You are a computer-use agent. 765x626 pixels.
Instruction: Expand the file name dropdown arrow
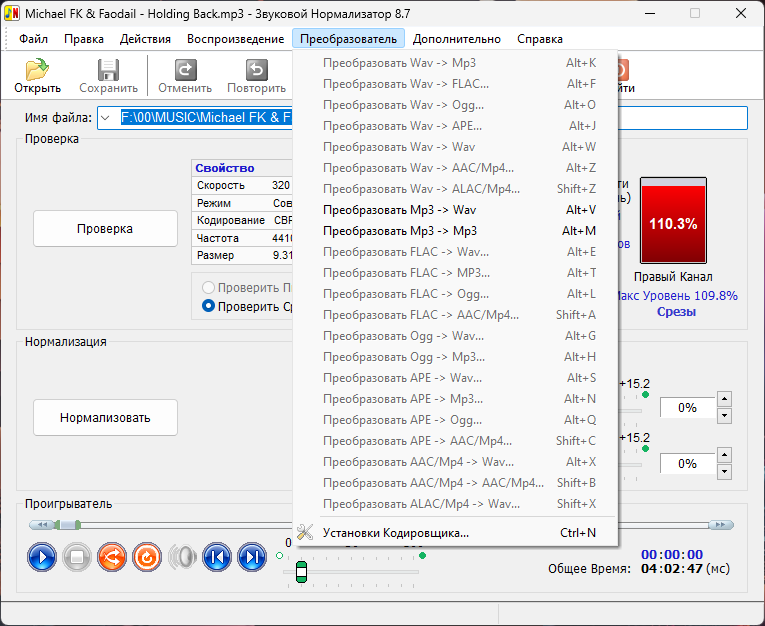click(105, 118)
